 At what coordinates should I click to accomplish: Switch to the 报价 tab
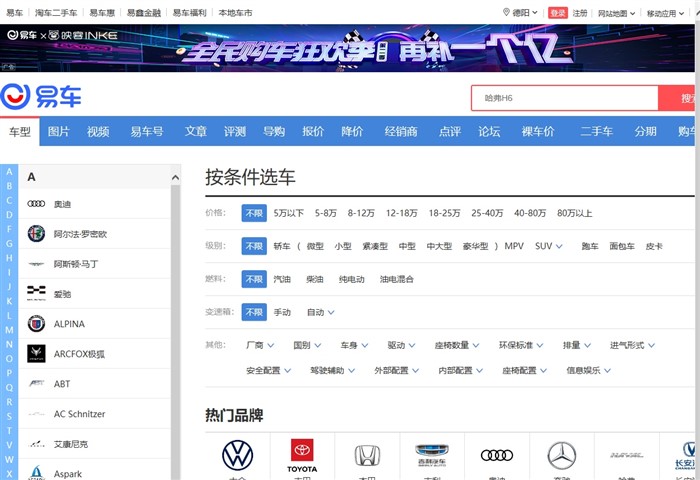313,131
